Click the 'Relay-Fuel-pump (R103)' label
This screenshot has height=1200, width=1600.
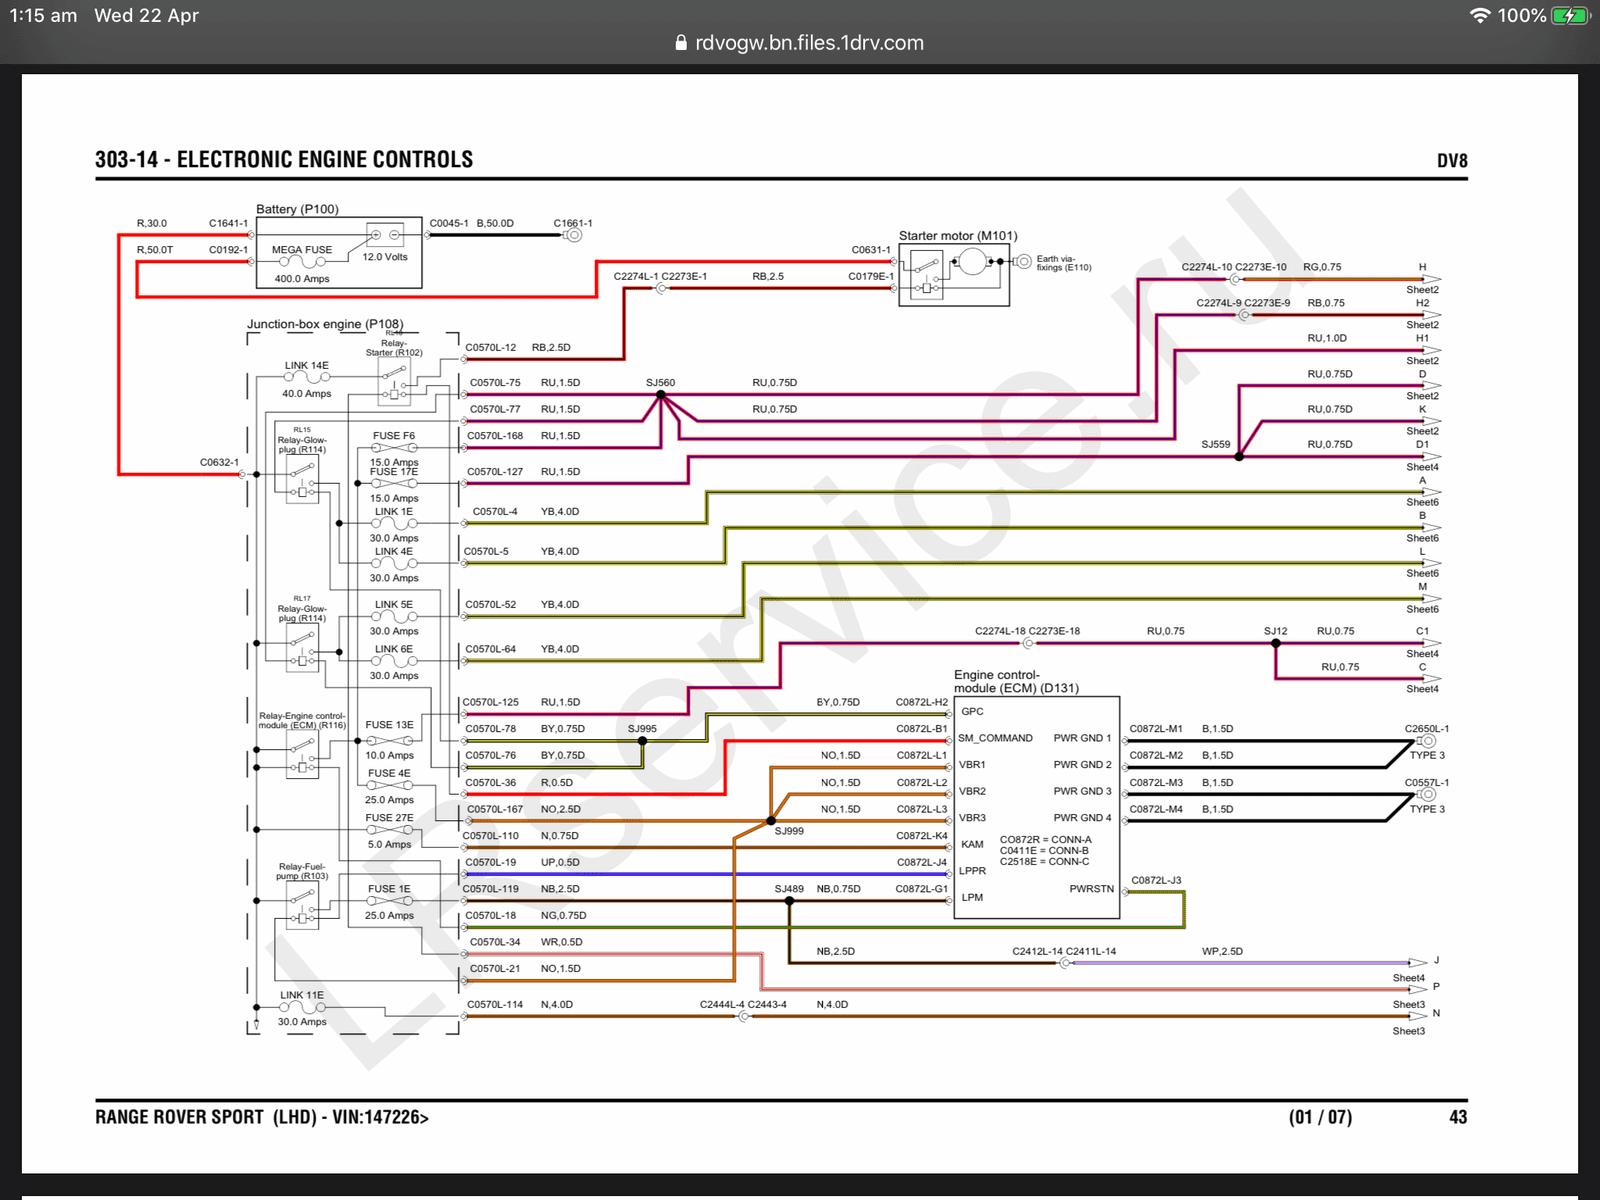pyautogui.click(x=302, y=871)
